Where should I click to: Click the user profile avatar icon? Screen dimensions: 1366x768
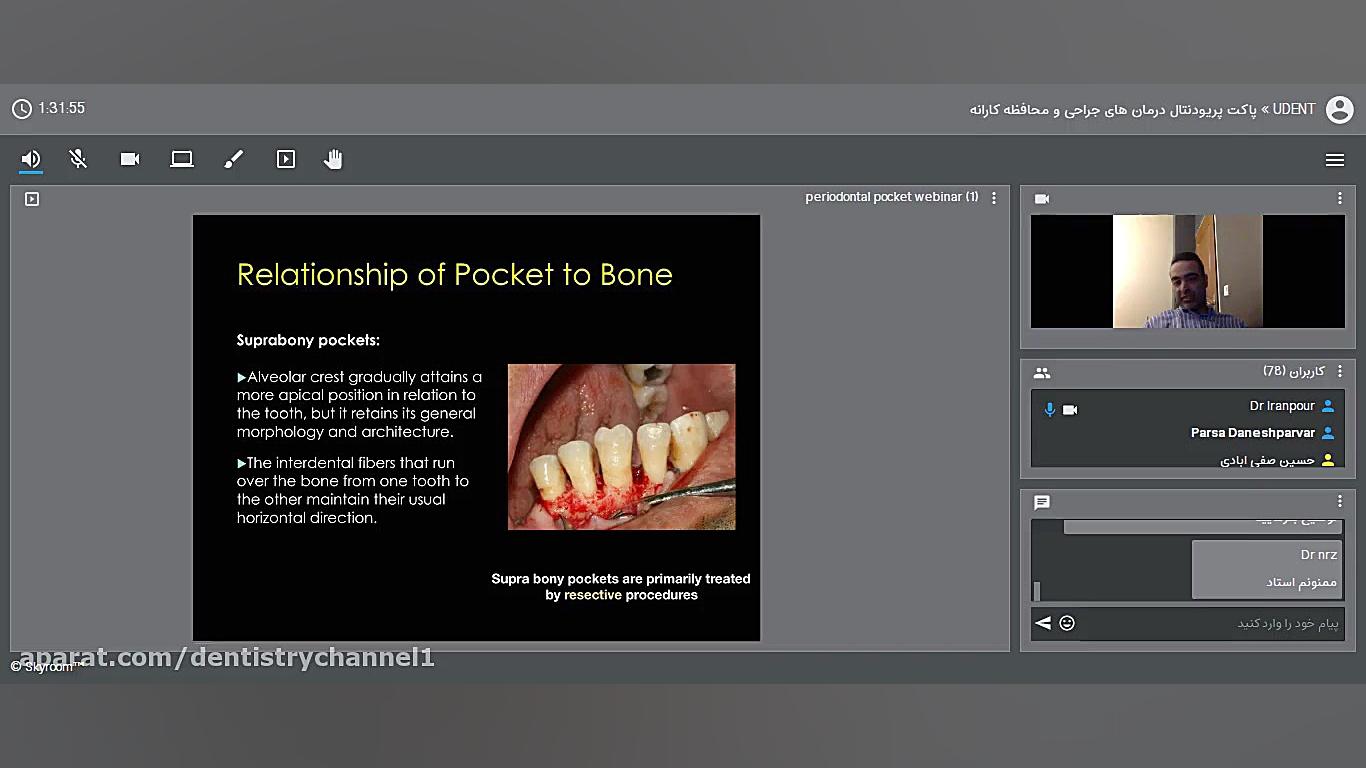(1339, 109)
